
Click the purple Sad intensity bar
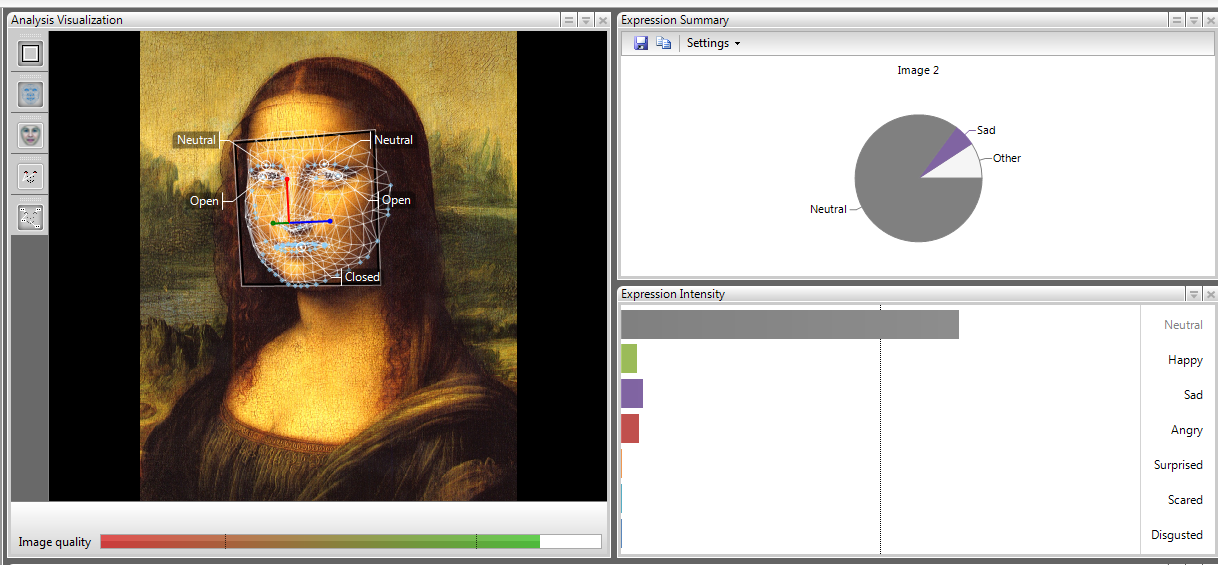pyautogui.click(x=632, y=393)
